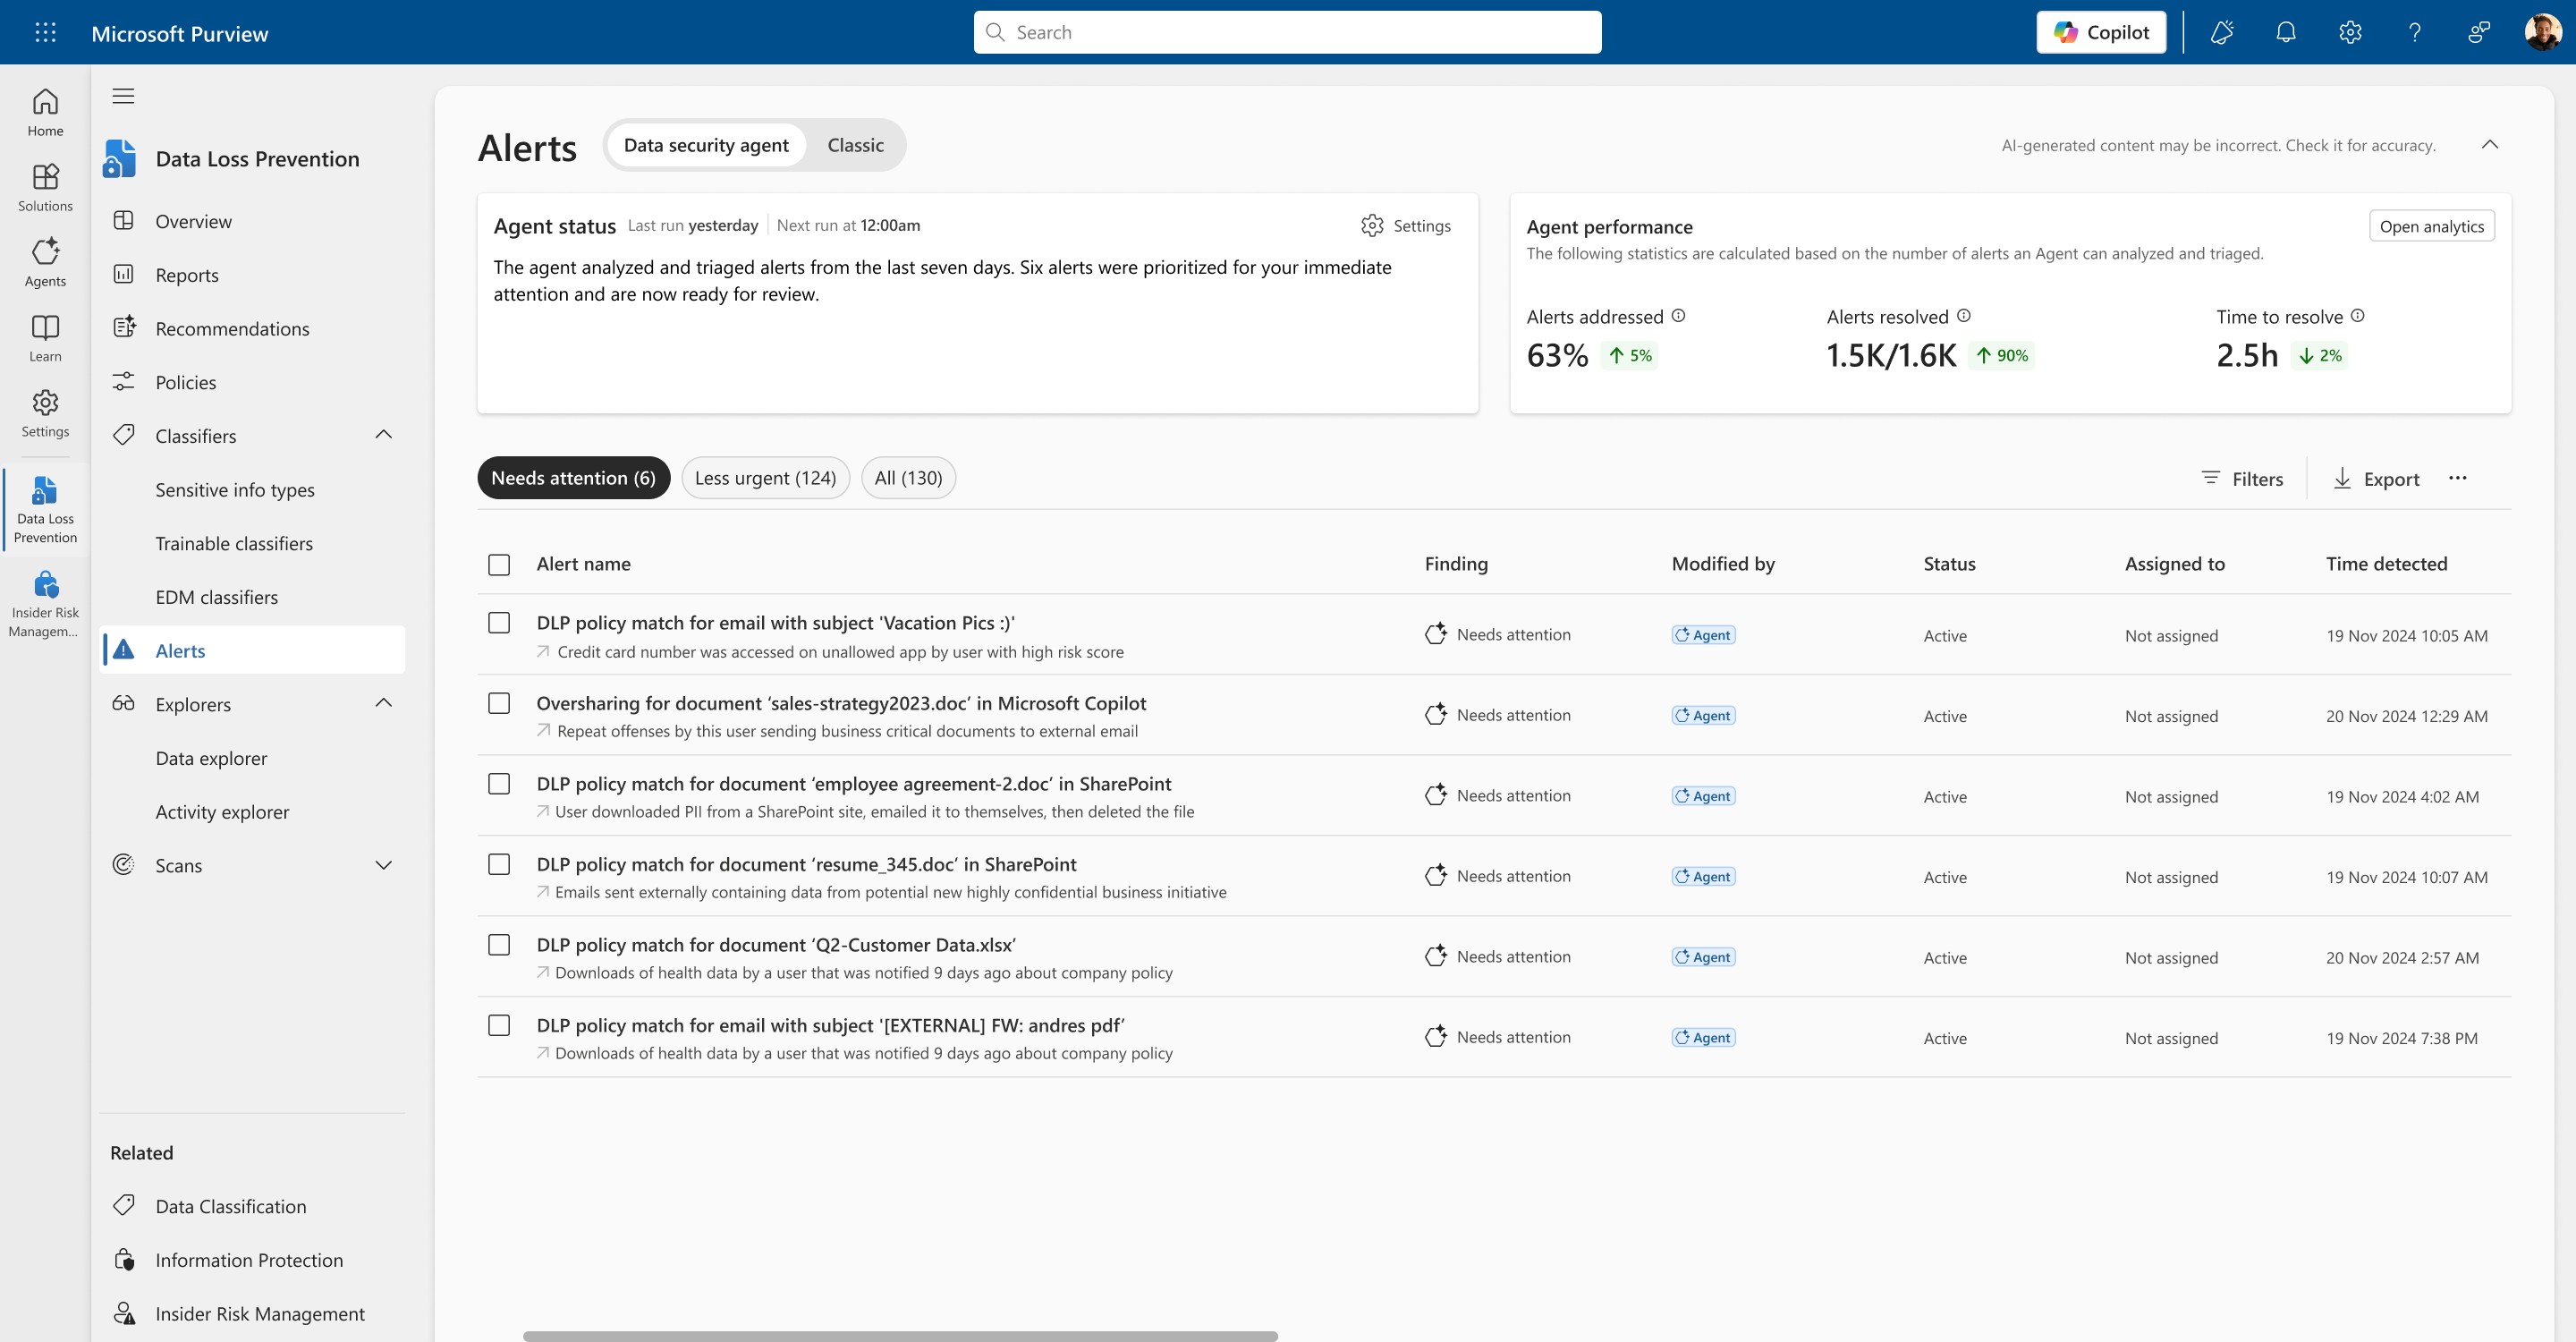The image size is (2576, 1342).
Task: Select the Needs attention (6) tab
Action: [573, 478]
